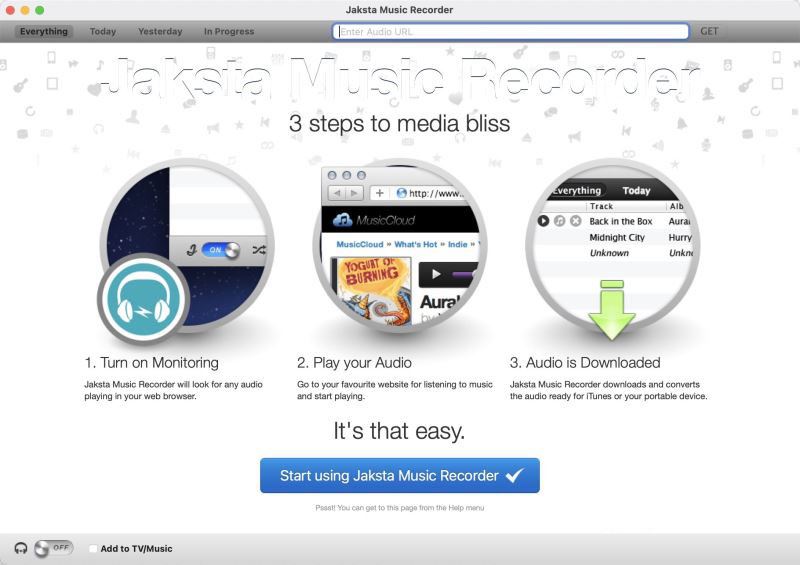800x565 pixels.
Task: Click the headphones icon in bottom bar
Action: coord(21,548)
